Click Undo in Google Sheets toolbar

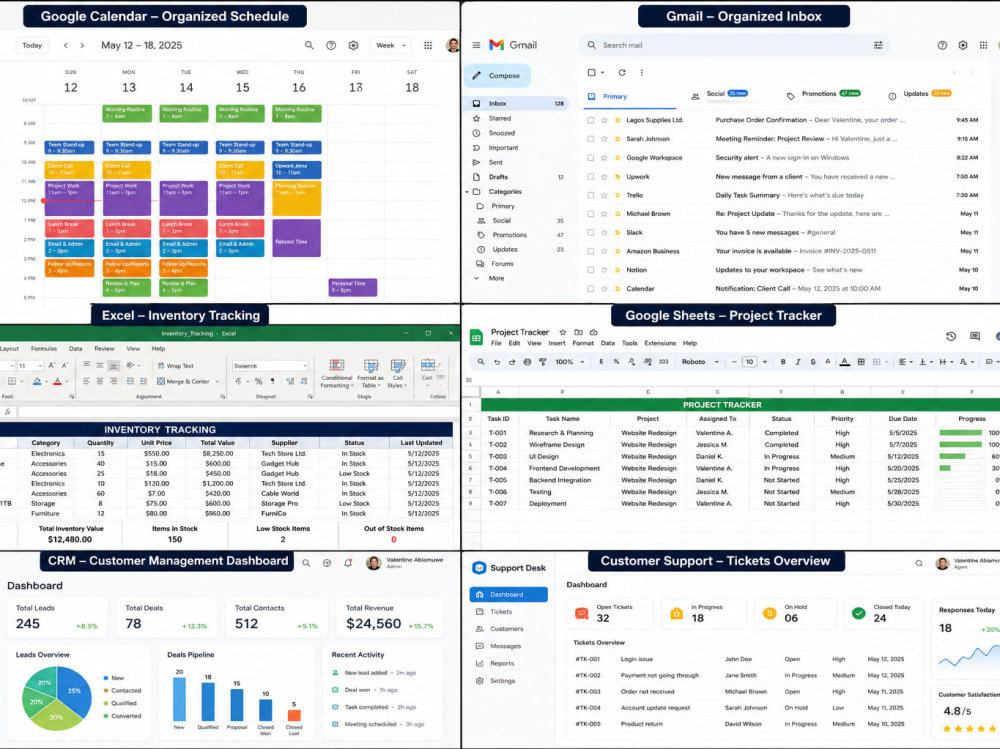(497, 362)
